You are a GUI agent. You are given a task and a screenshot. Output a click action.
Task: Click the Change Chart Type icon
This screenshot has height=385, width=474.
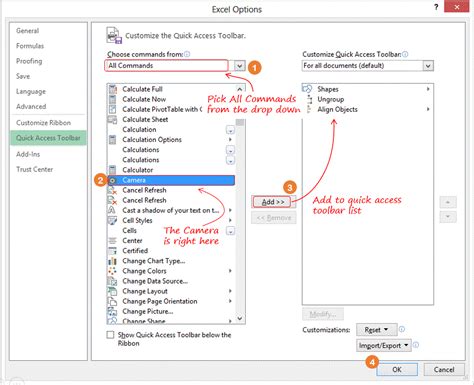point(113,261)
